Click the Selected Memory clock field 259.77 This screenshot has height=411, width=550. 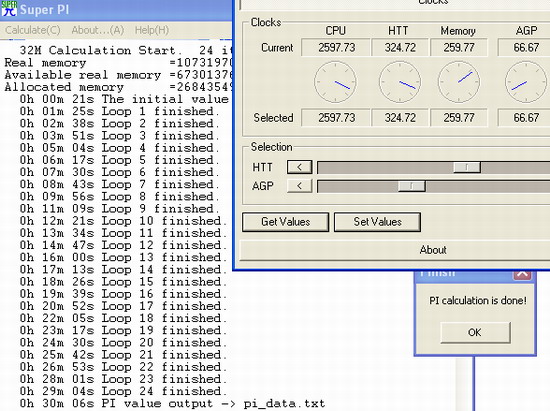459,117
